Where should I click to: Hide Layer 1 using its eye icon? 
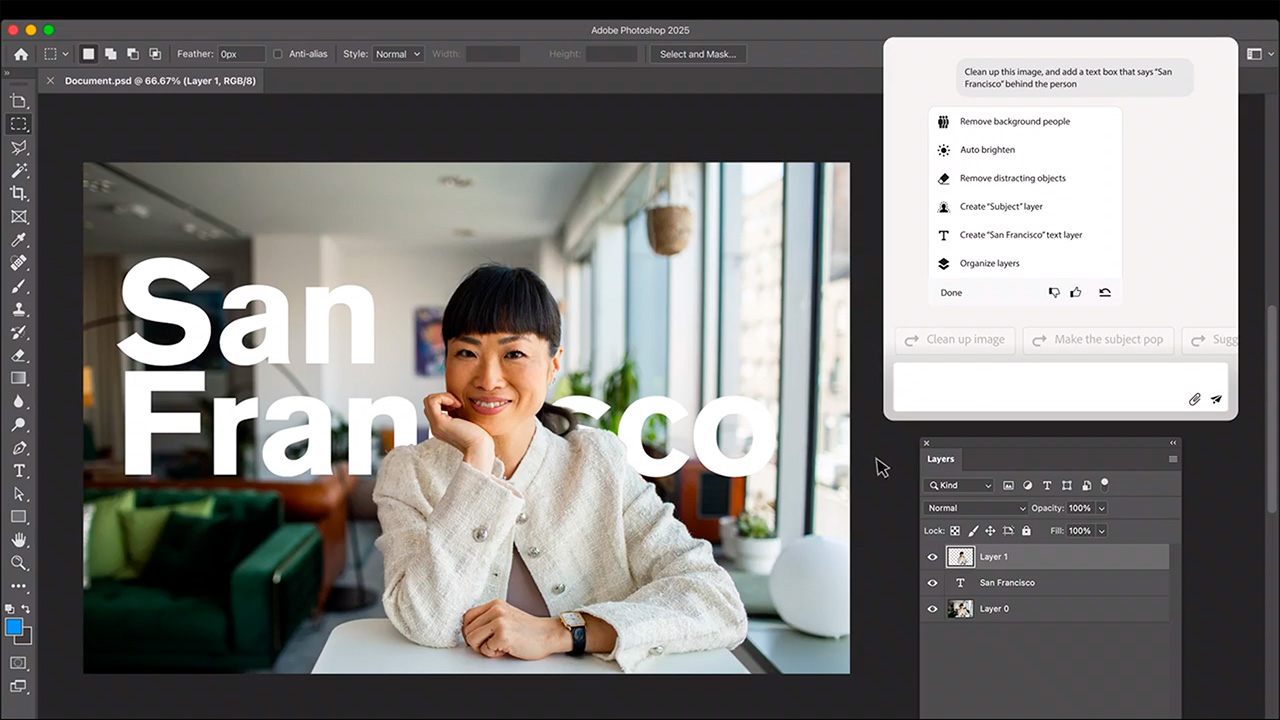point(933,557)
